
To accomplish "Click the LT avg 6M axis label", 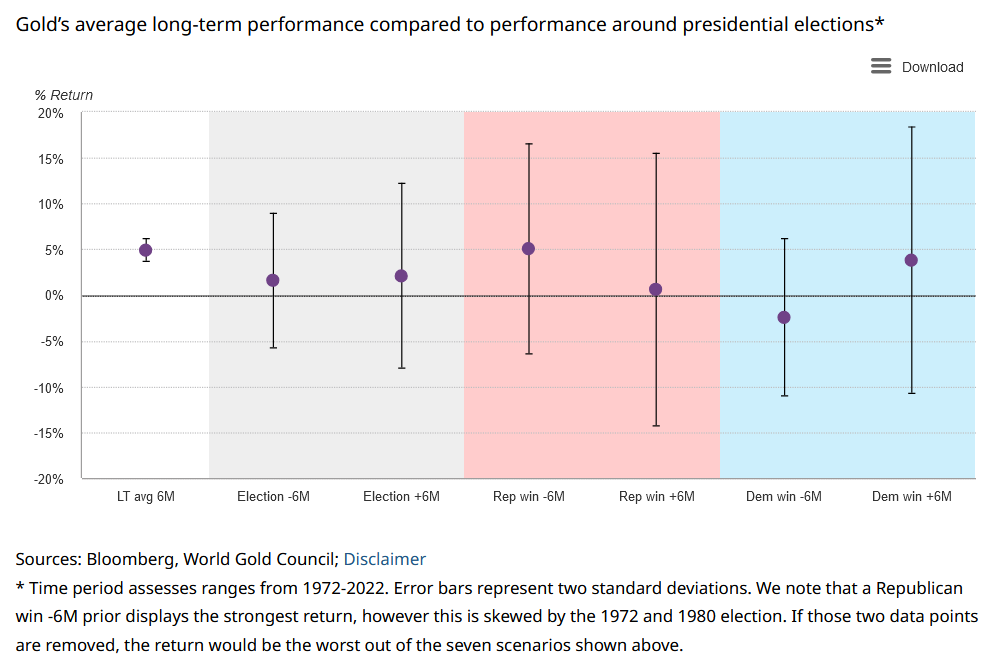I will (145, 497).
